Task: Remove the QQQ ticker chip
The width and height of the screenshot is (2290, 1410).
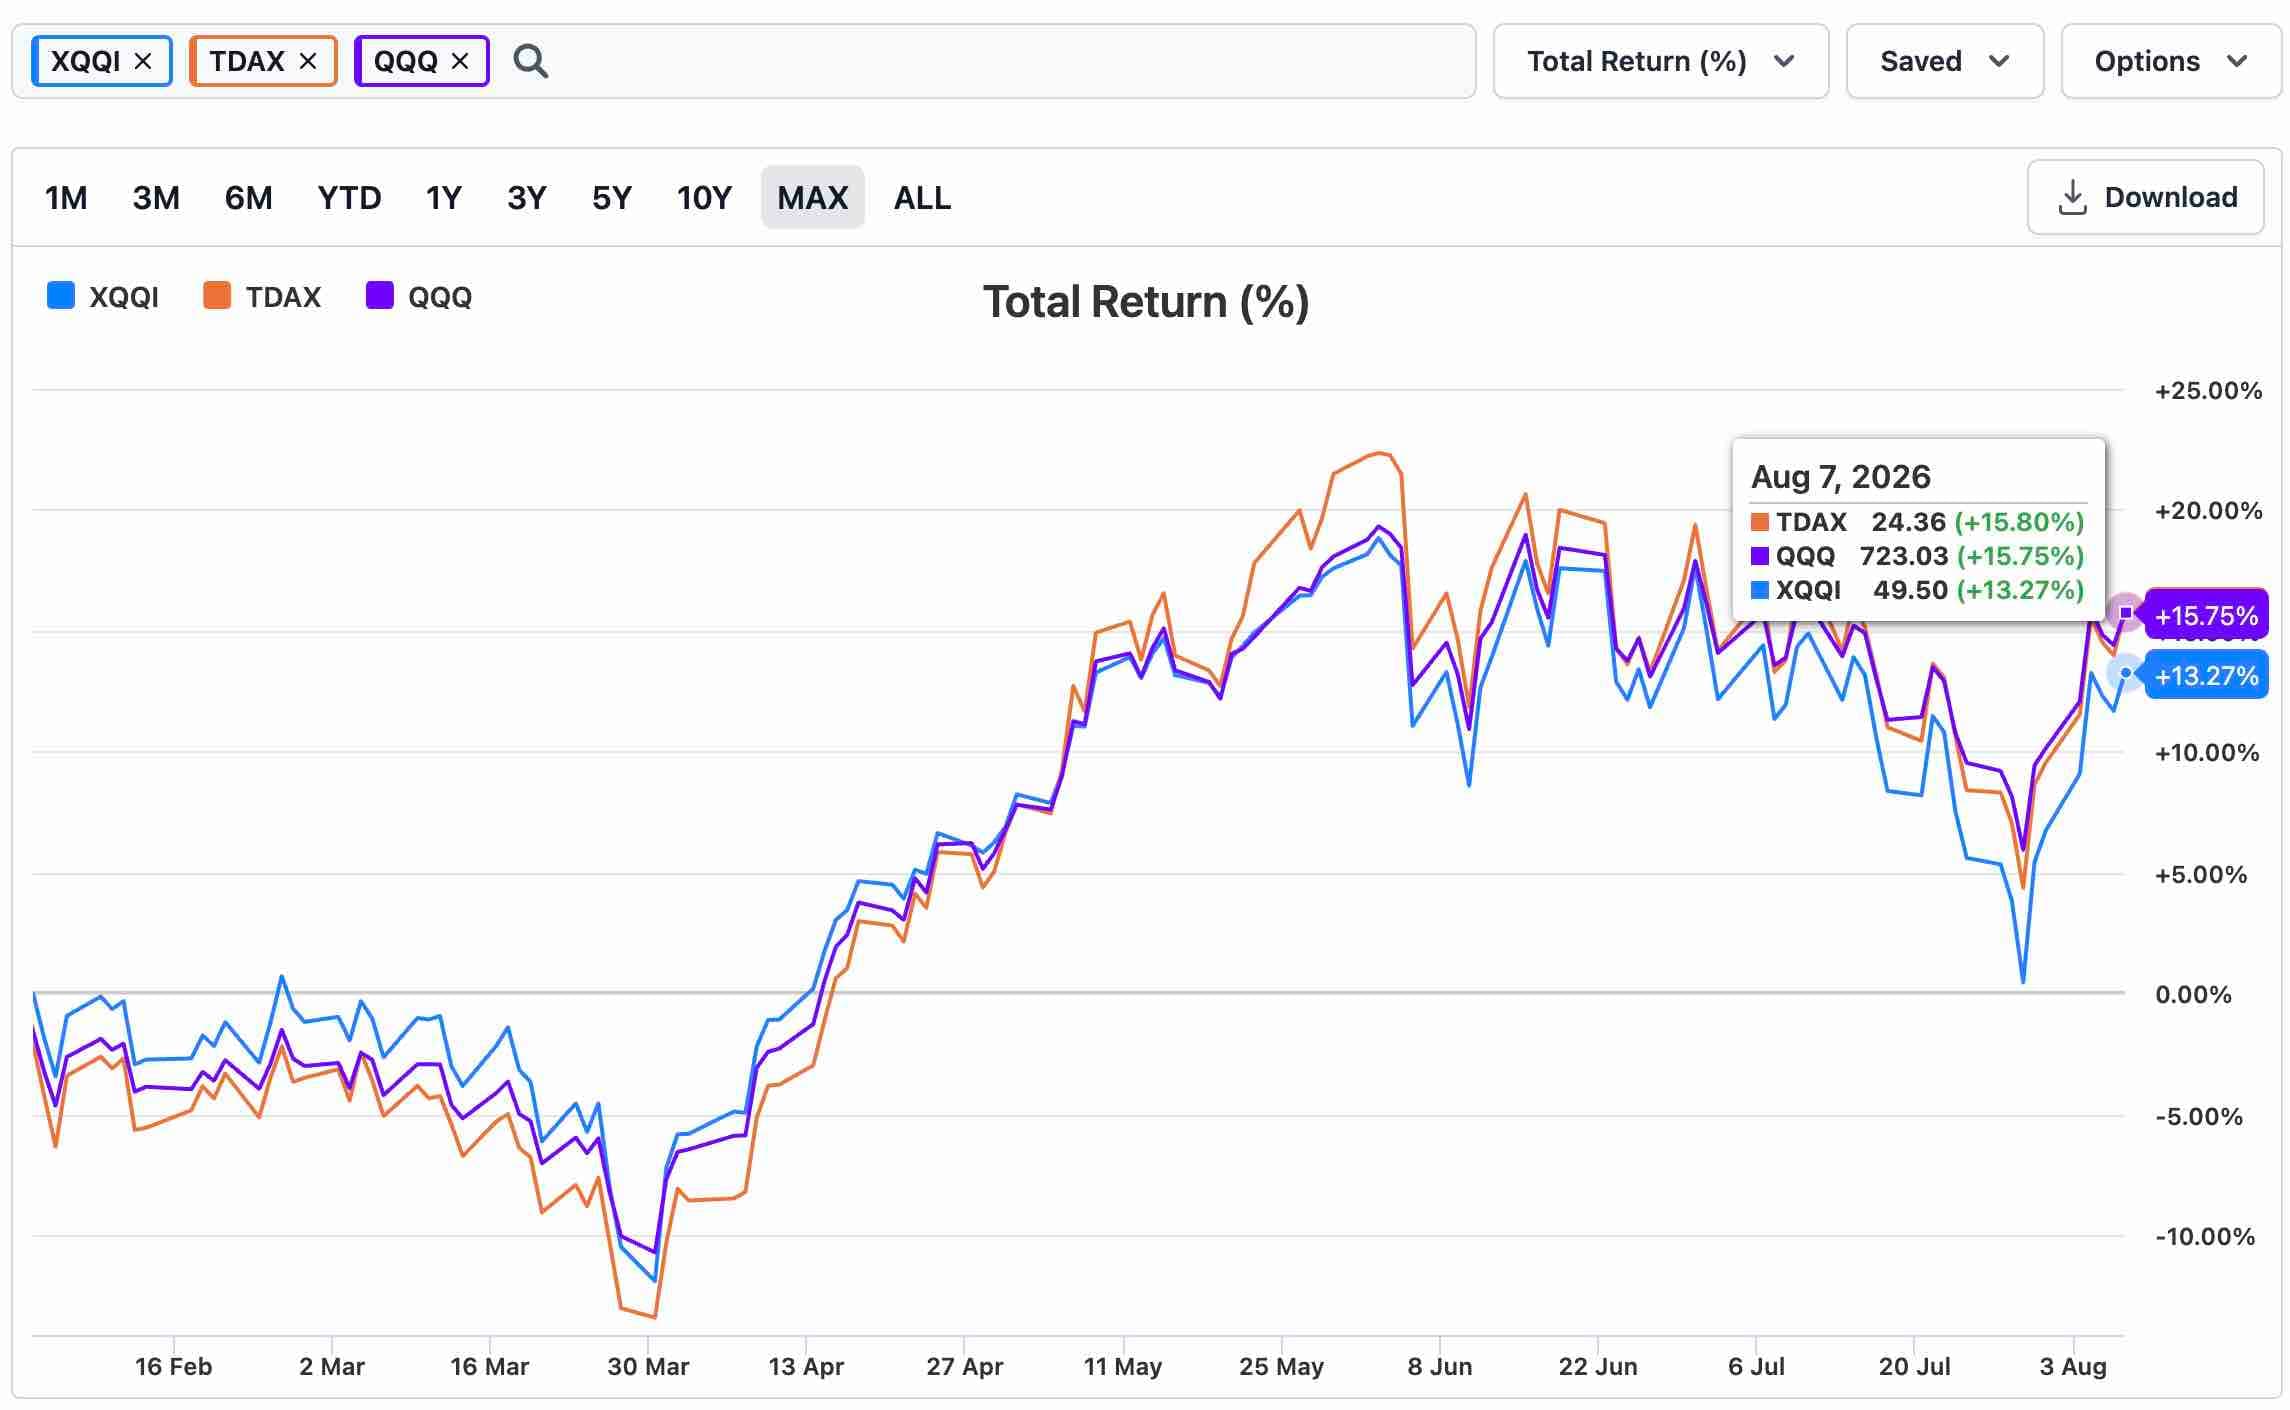Action: 460,61
